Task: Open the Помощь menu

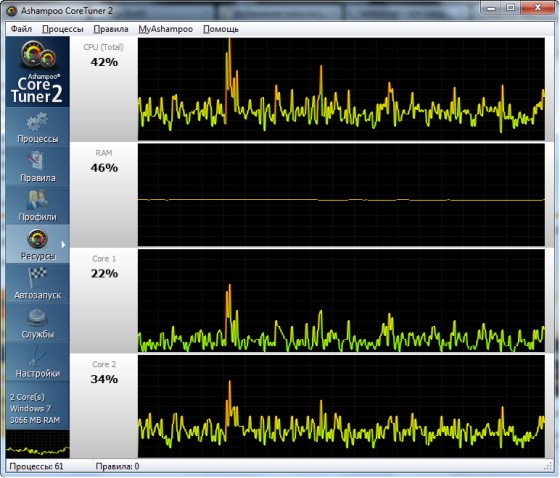Action: (221, 29)
